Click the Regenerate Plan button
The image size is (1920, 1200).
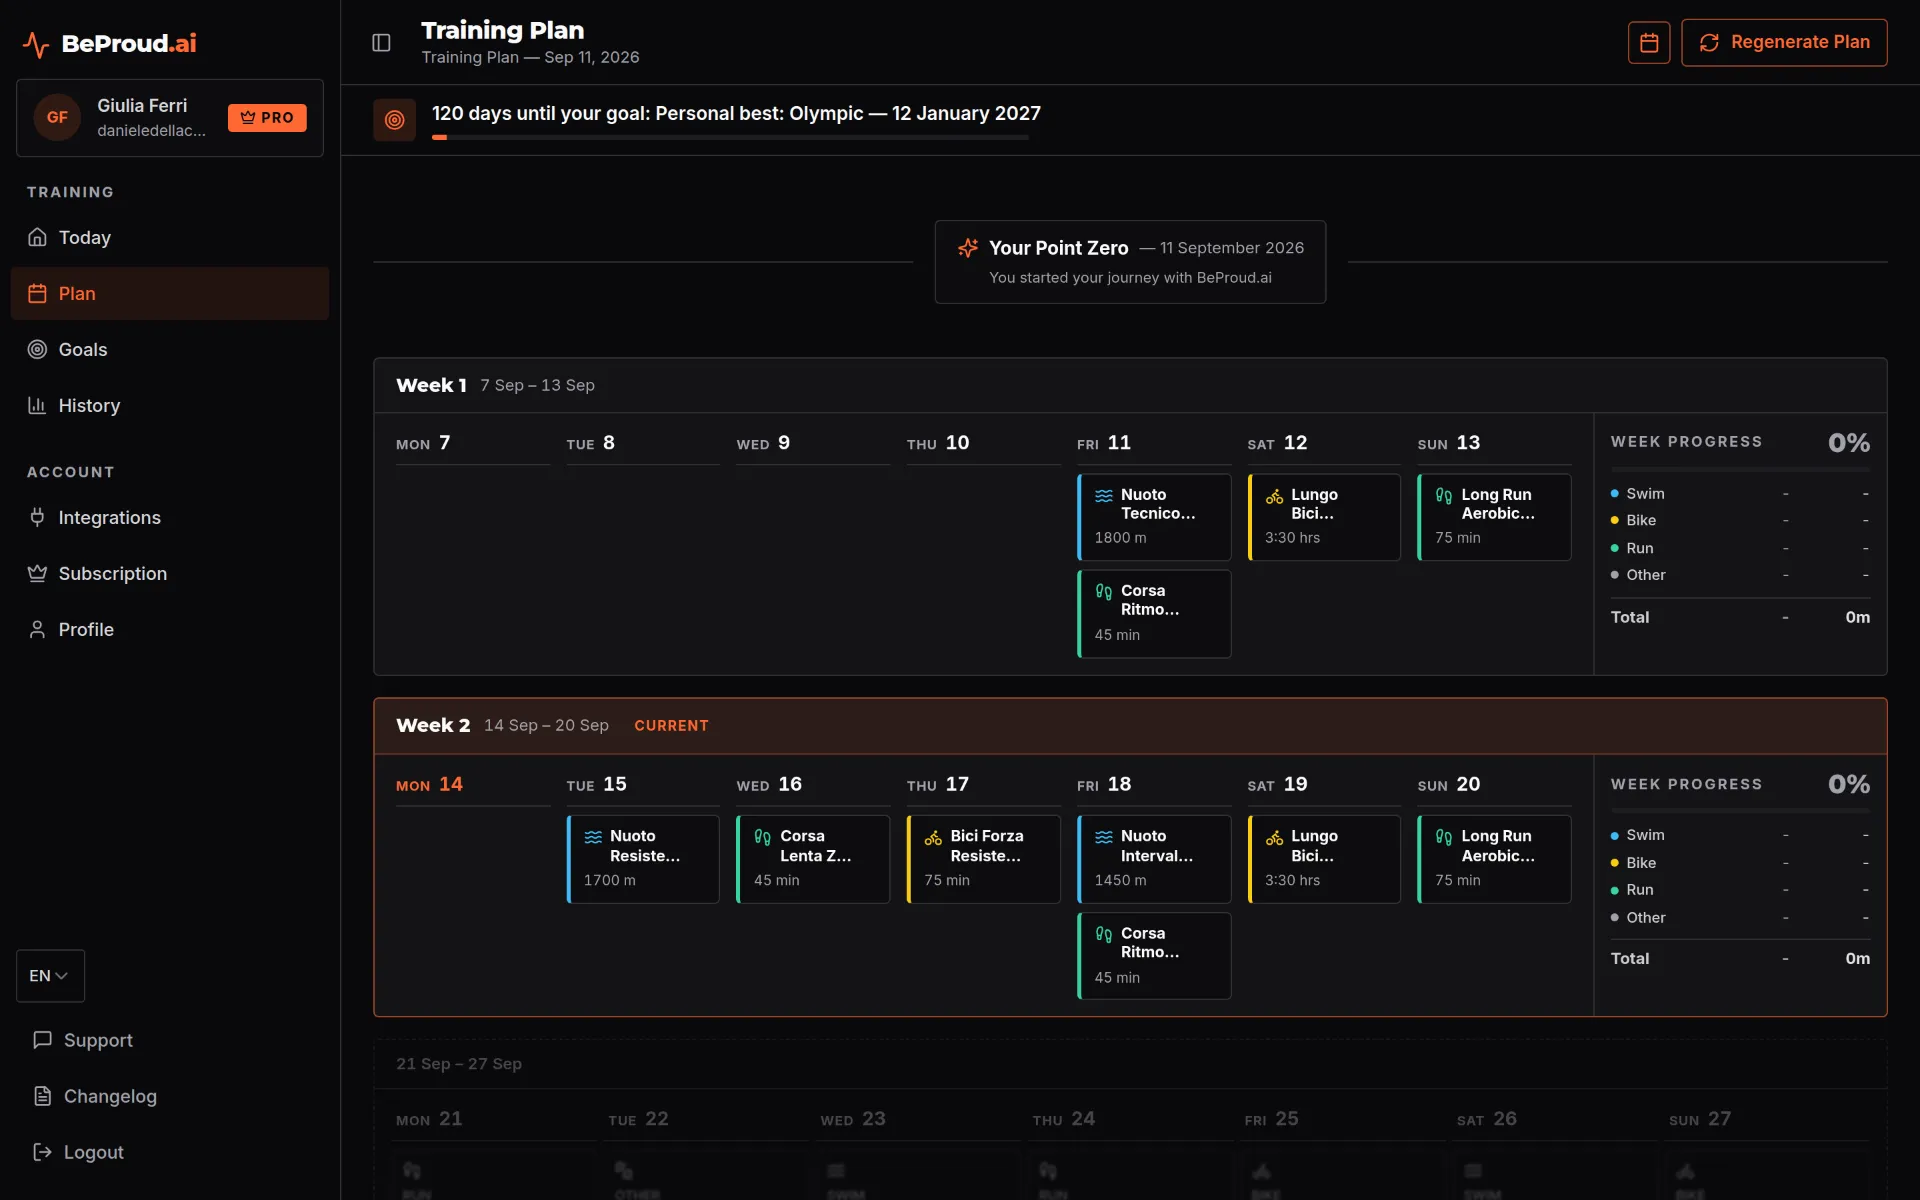tap(1784, 42)
